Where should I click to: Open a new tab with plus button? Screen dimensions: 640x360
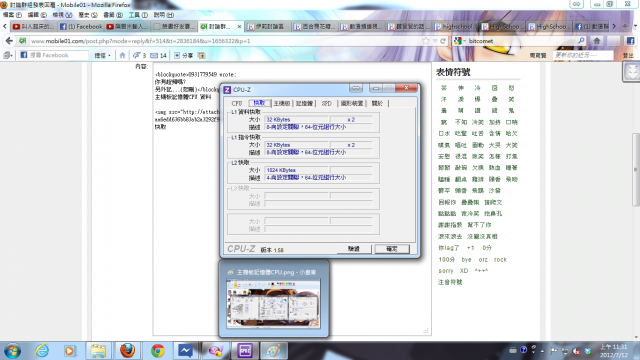[624, 26]
